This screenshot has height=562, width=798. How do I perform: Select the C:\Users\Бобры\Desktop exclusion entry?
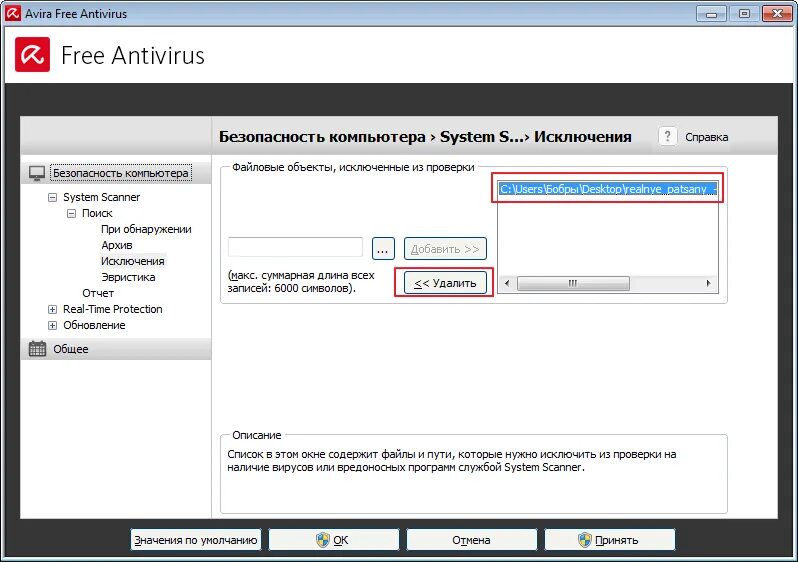tap(608, 189)
